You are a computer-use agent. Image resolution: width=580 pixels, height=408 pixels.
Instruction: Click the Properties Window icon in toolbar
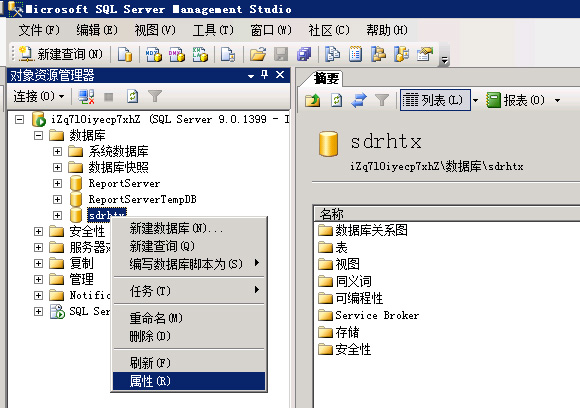(425, 54)
